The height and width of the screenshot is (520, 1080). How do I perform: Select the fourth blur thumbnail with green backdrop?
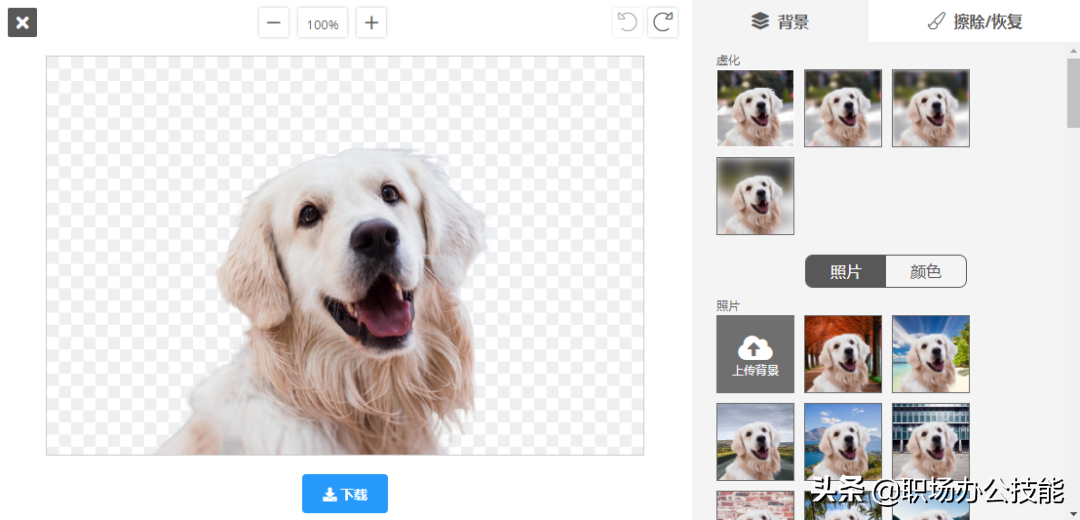click(x=755, y=196)
